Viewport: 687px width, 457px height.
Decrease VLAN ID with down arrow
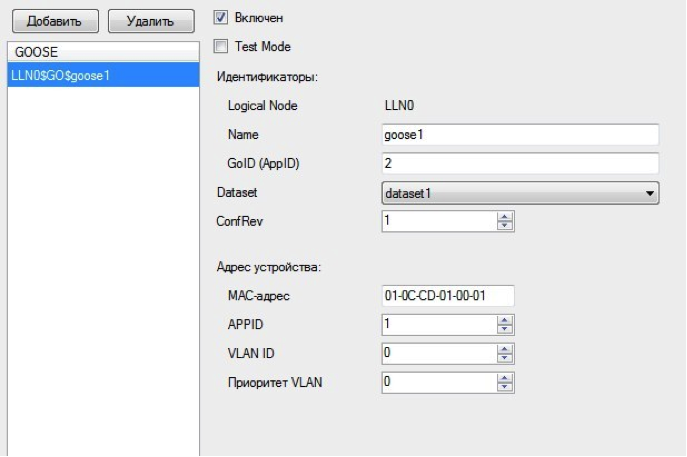coord(505,358)
